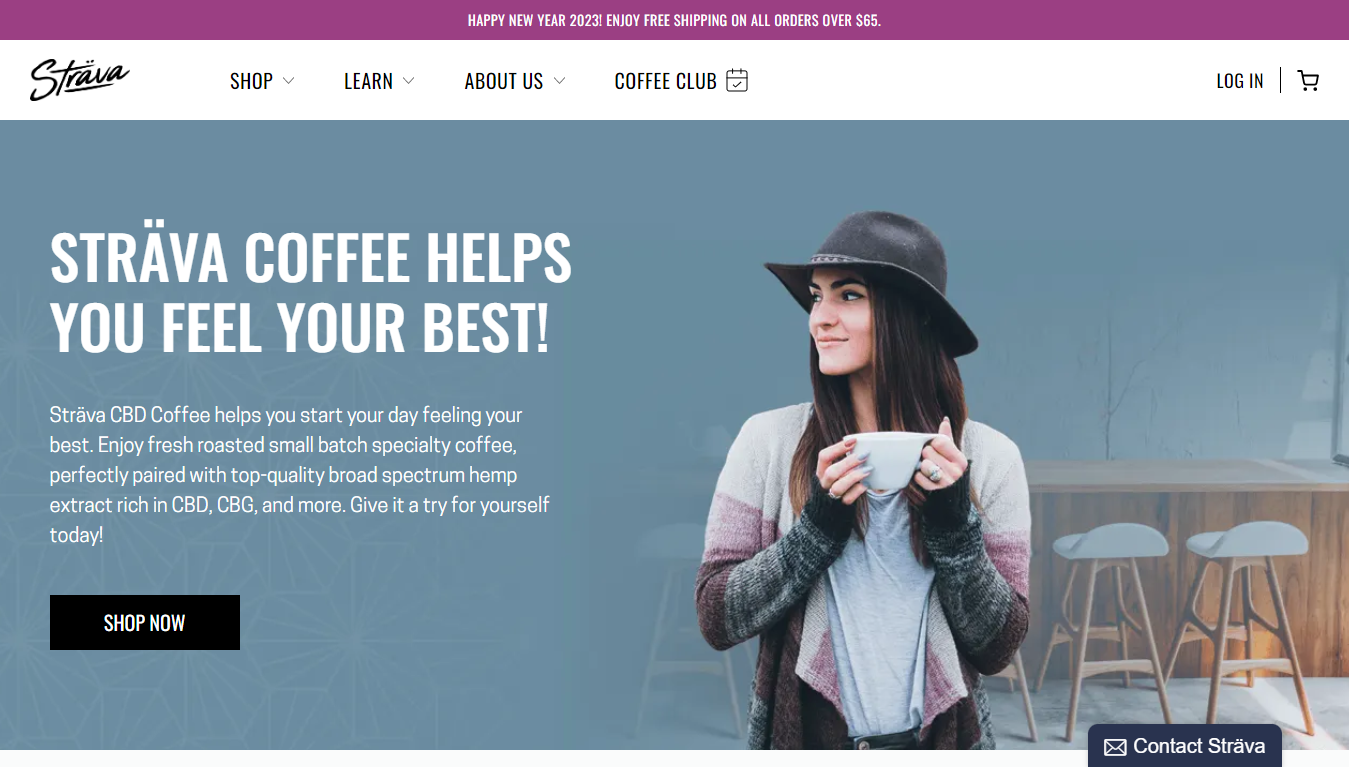Open the shopping cart icon
This screenshot has width=1349, height=767.
[1308, 81]
